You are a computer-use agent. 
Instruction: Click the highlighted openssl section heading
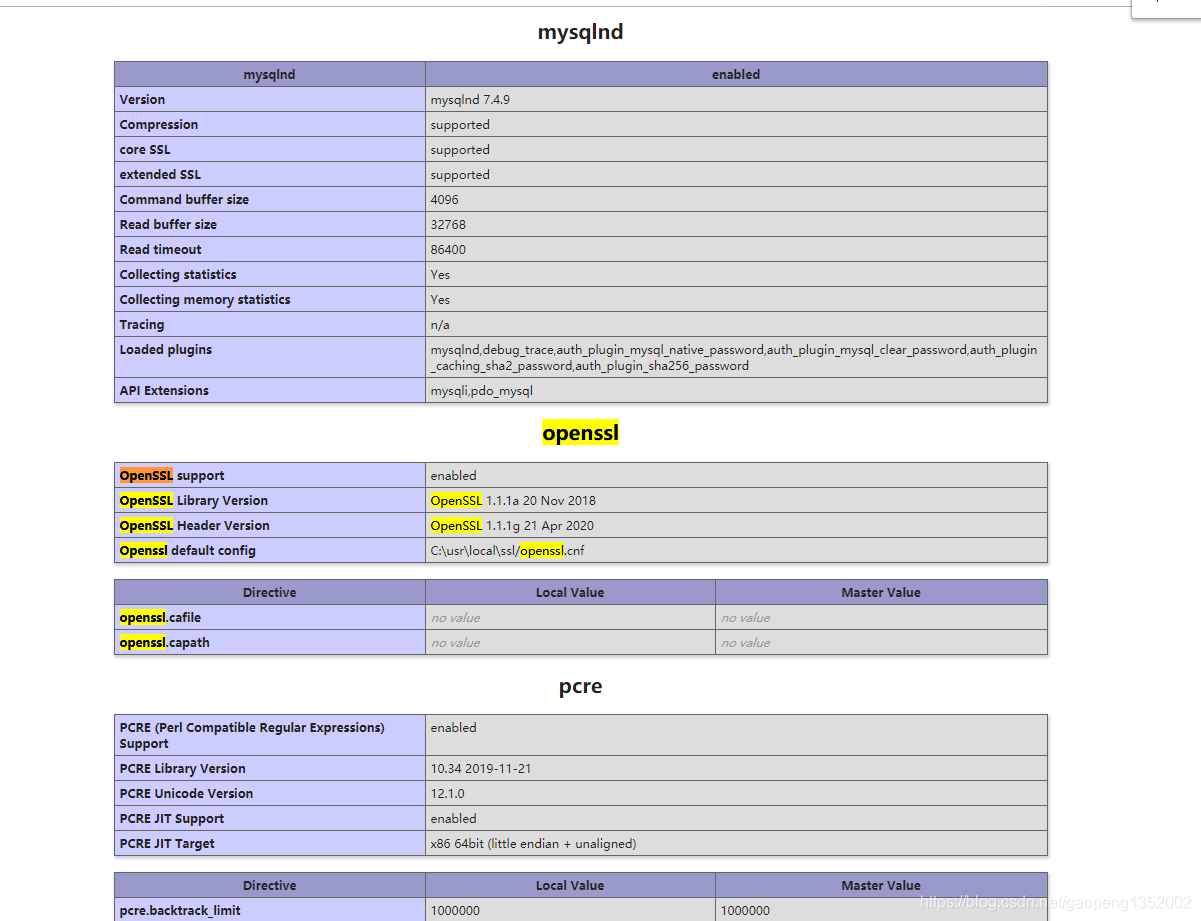[x=580, y=432]
